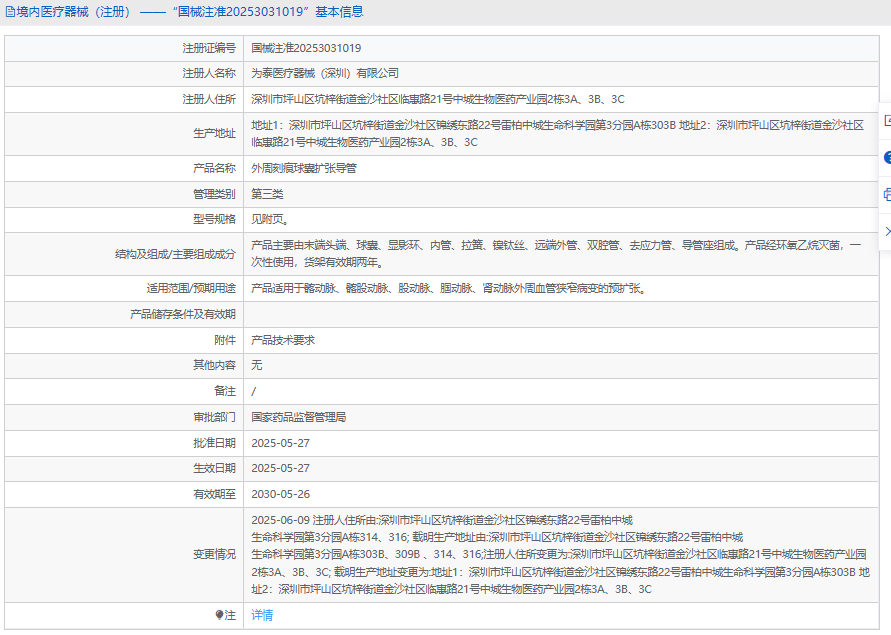Click the 变更情况 row label
The image size is (891, 635).
tap(214, 555)
